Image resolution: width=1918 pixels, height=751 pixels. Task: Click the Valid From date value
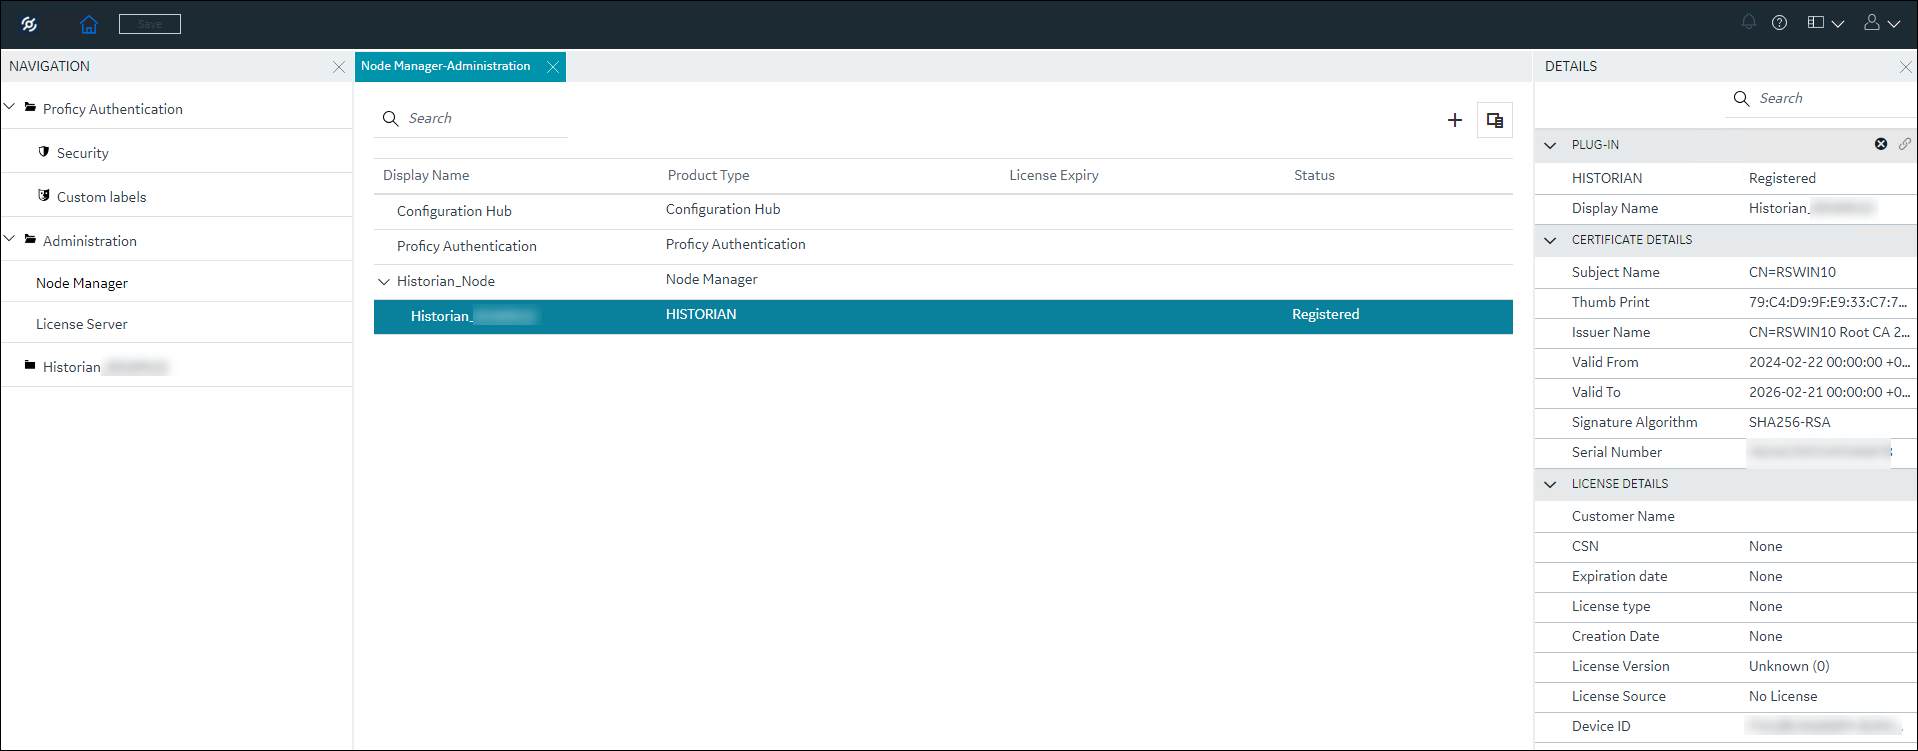1829,362
